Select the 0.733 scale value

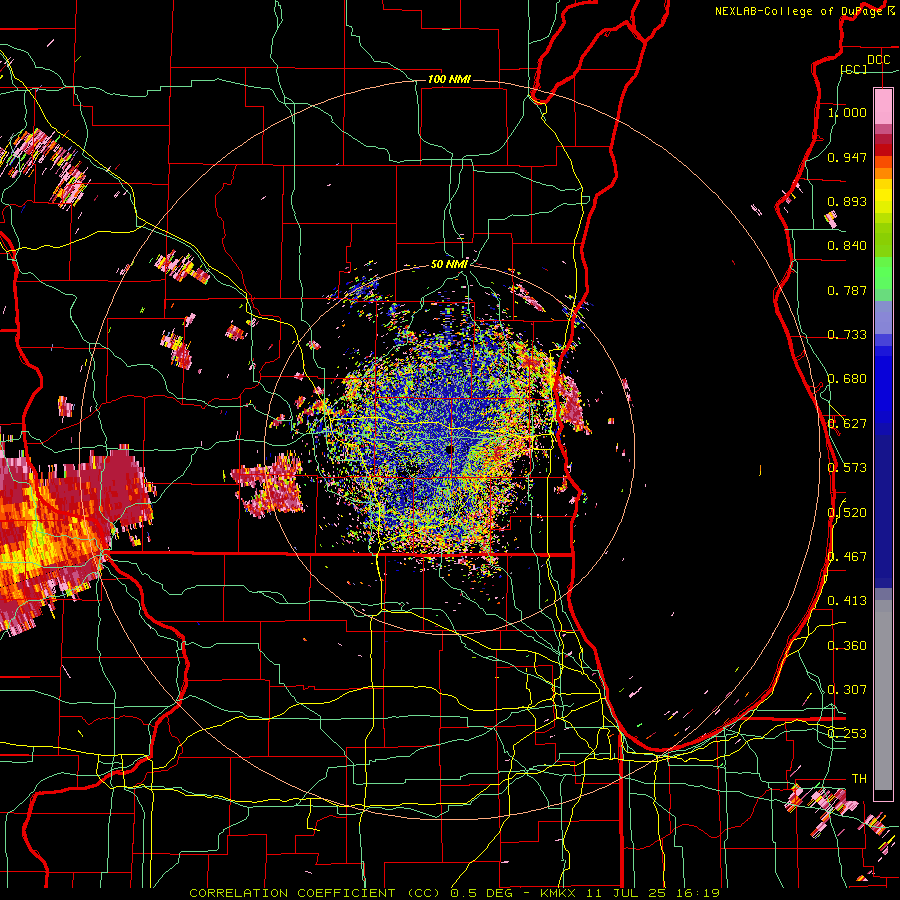tap(847, 335)
